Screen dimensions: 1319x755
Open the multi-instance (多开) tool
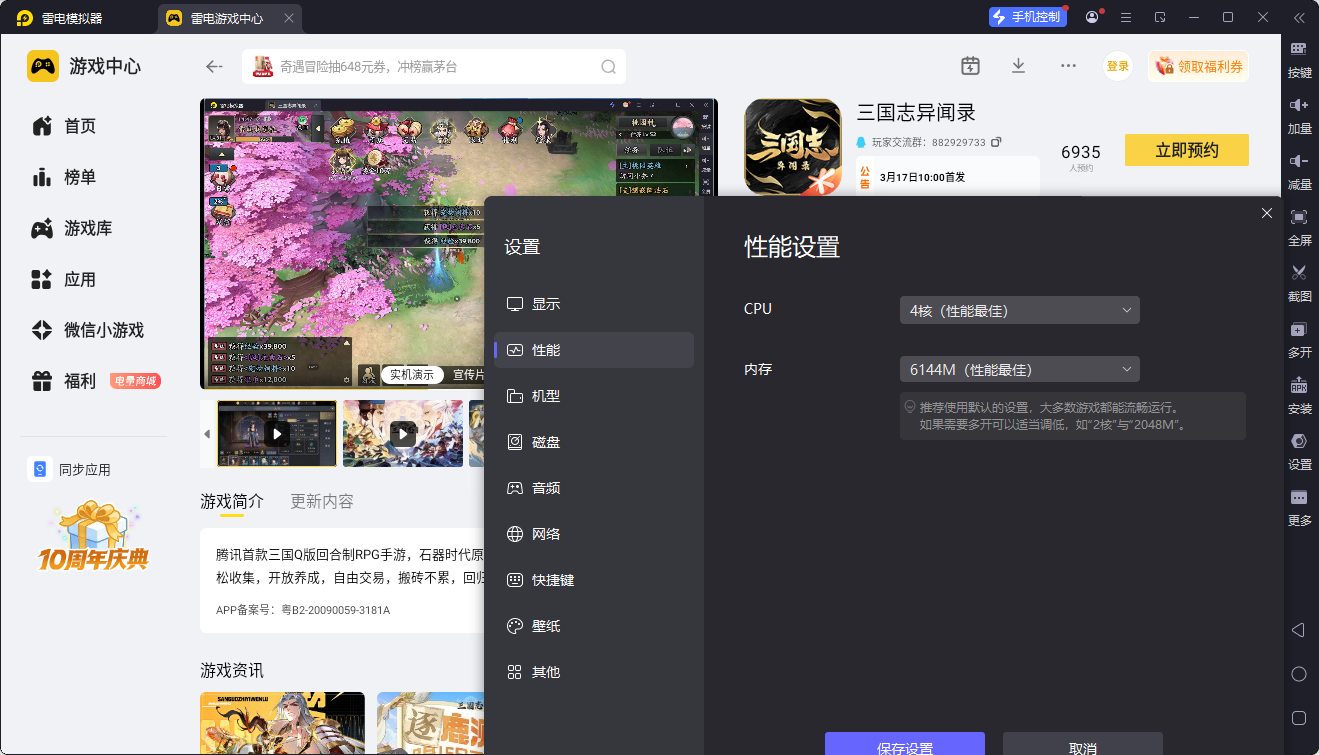[x=1299, y=330]
